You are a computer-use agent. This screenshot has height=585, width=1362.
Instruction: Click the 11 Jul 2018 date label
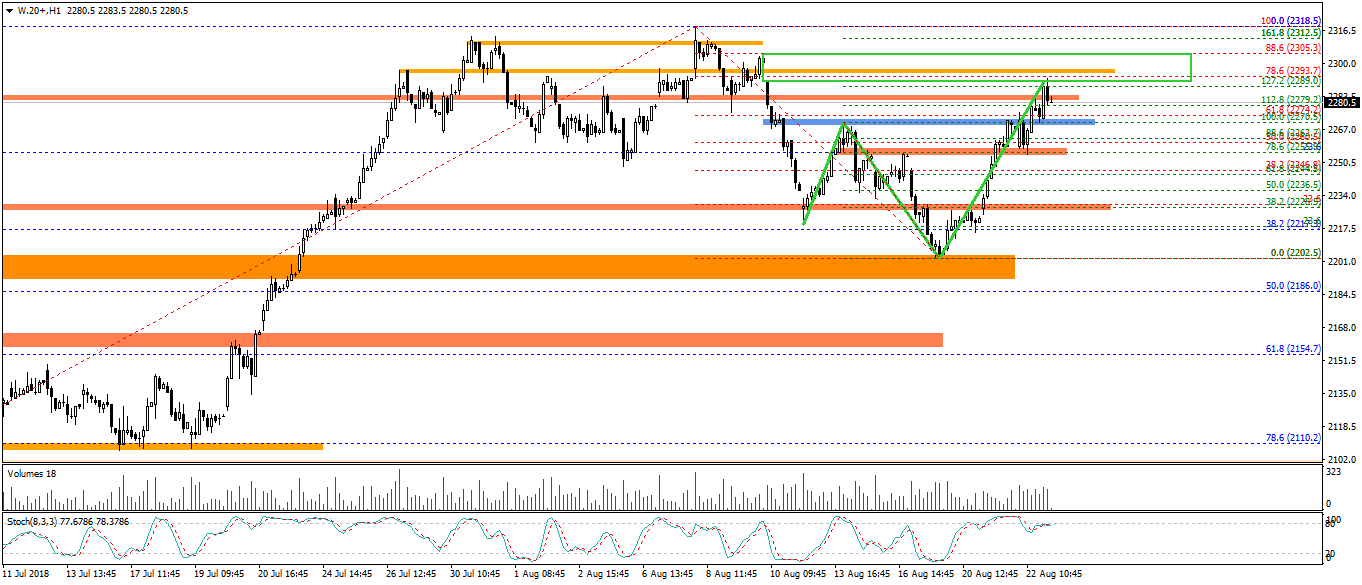click(x=25, y=575)
